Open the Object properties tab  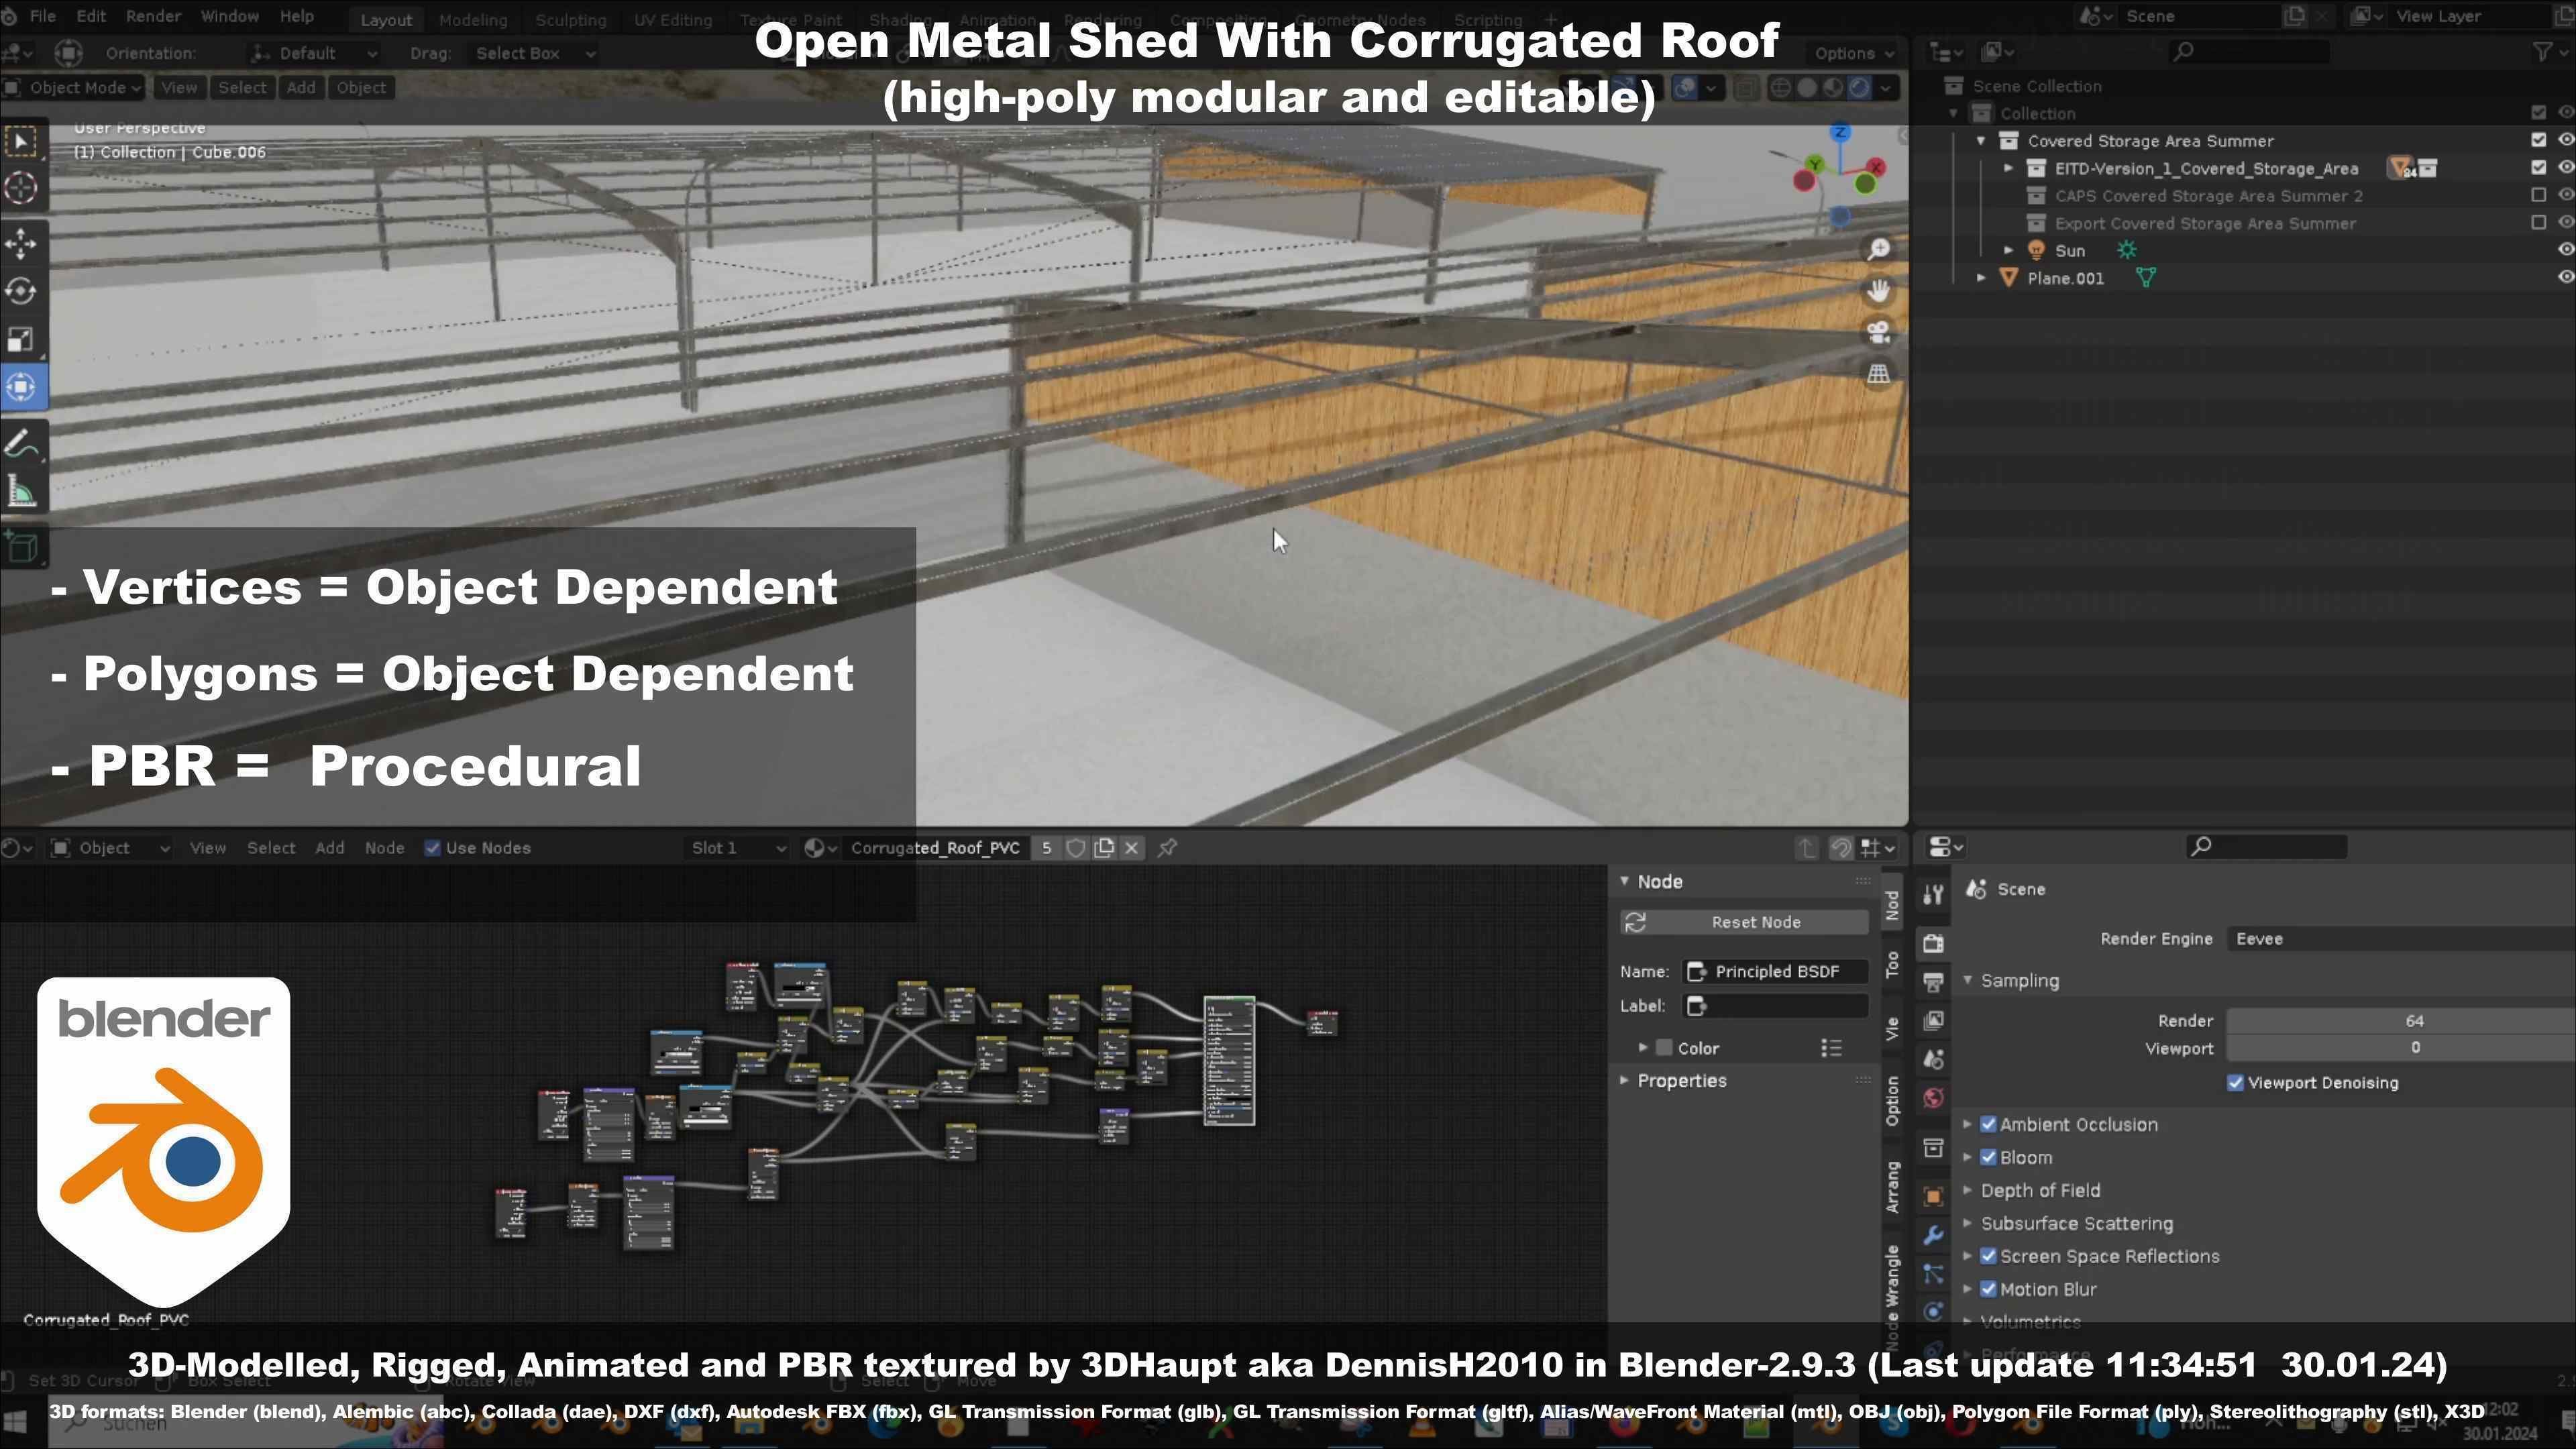pos(1933,1196)
